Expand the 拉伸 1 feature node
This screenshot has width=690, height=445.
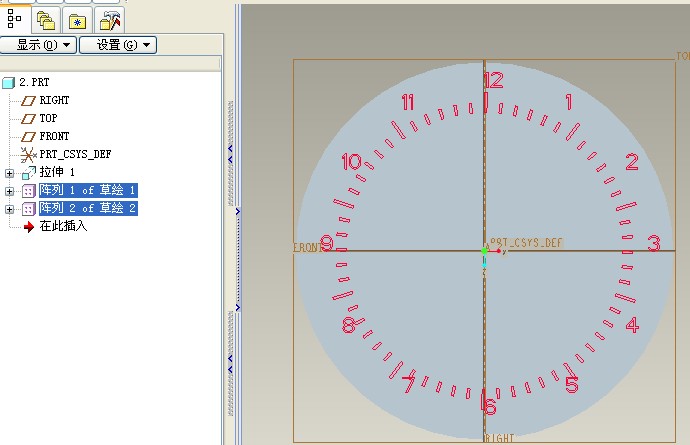9,173
